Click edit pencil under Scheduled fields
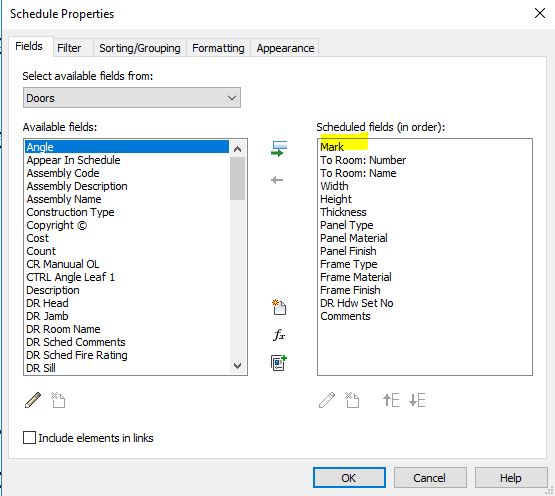 click(327, 400)
